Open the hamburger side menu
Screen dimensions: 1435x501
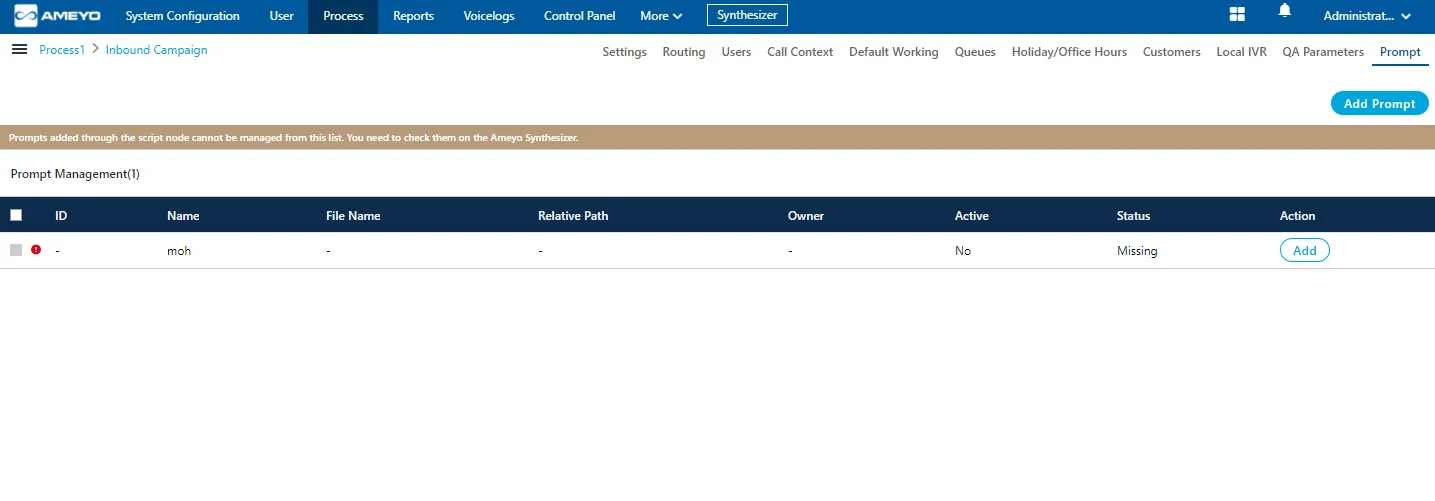19,49
